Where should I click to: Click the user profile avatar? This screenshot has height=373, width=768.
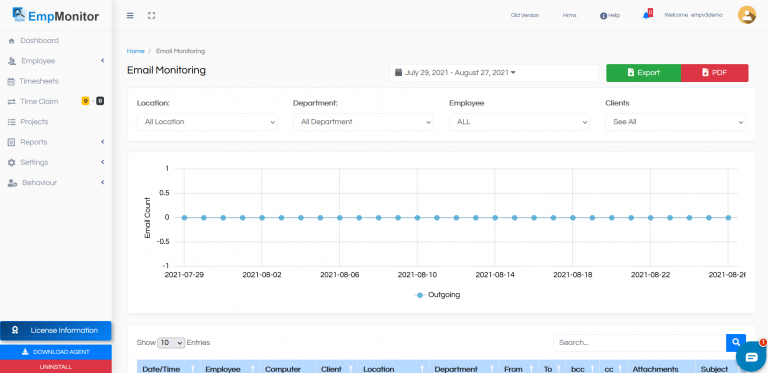pyautogui.click(x=746, y=15)
